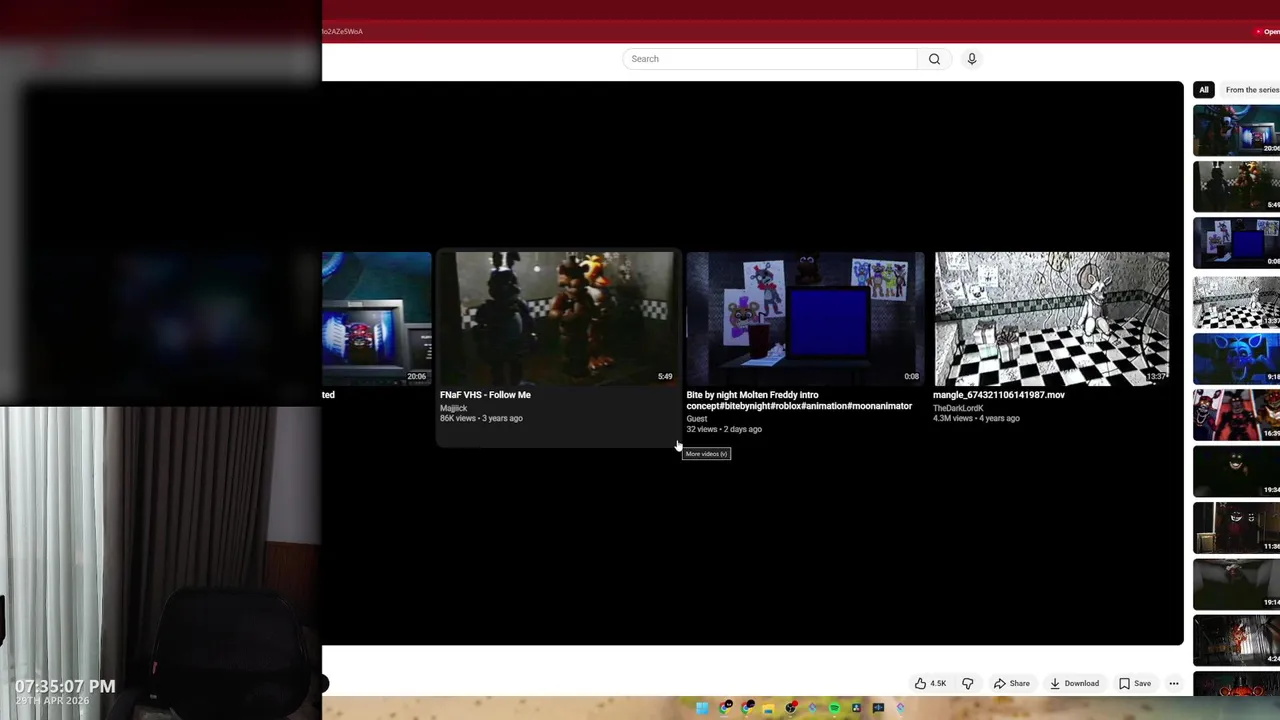Open 'Bite by night Molten Freddy intro' title
The width and height of the screenshot is (1280, 720).
point(799,401)
